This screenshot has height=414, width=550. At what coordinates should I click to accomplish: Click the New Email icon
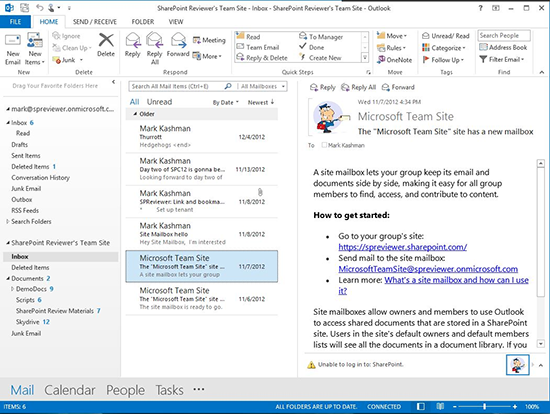coord(13,40)
